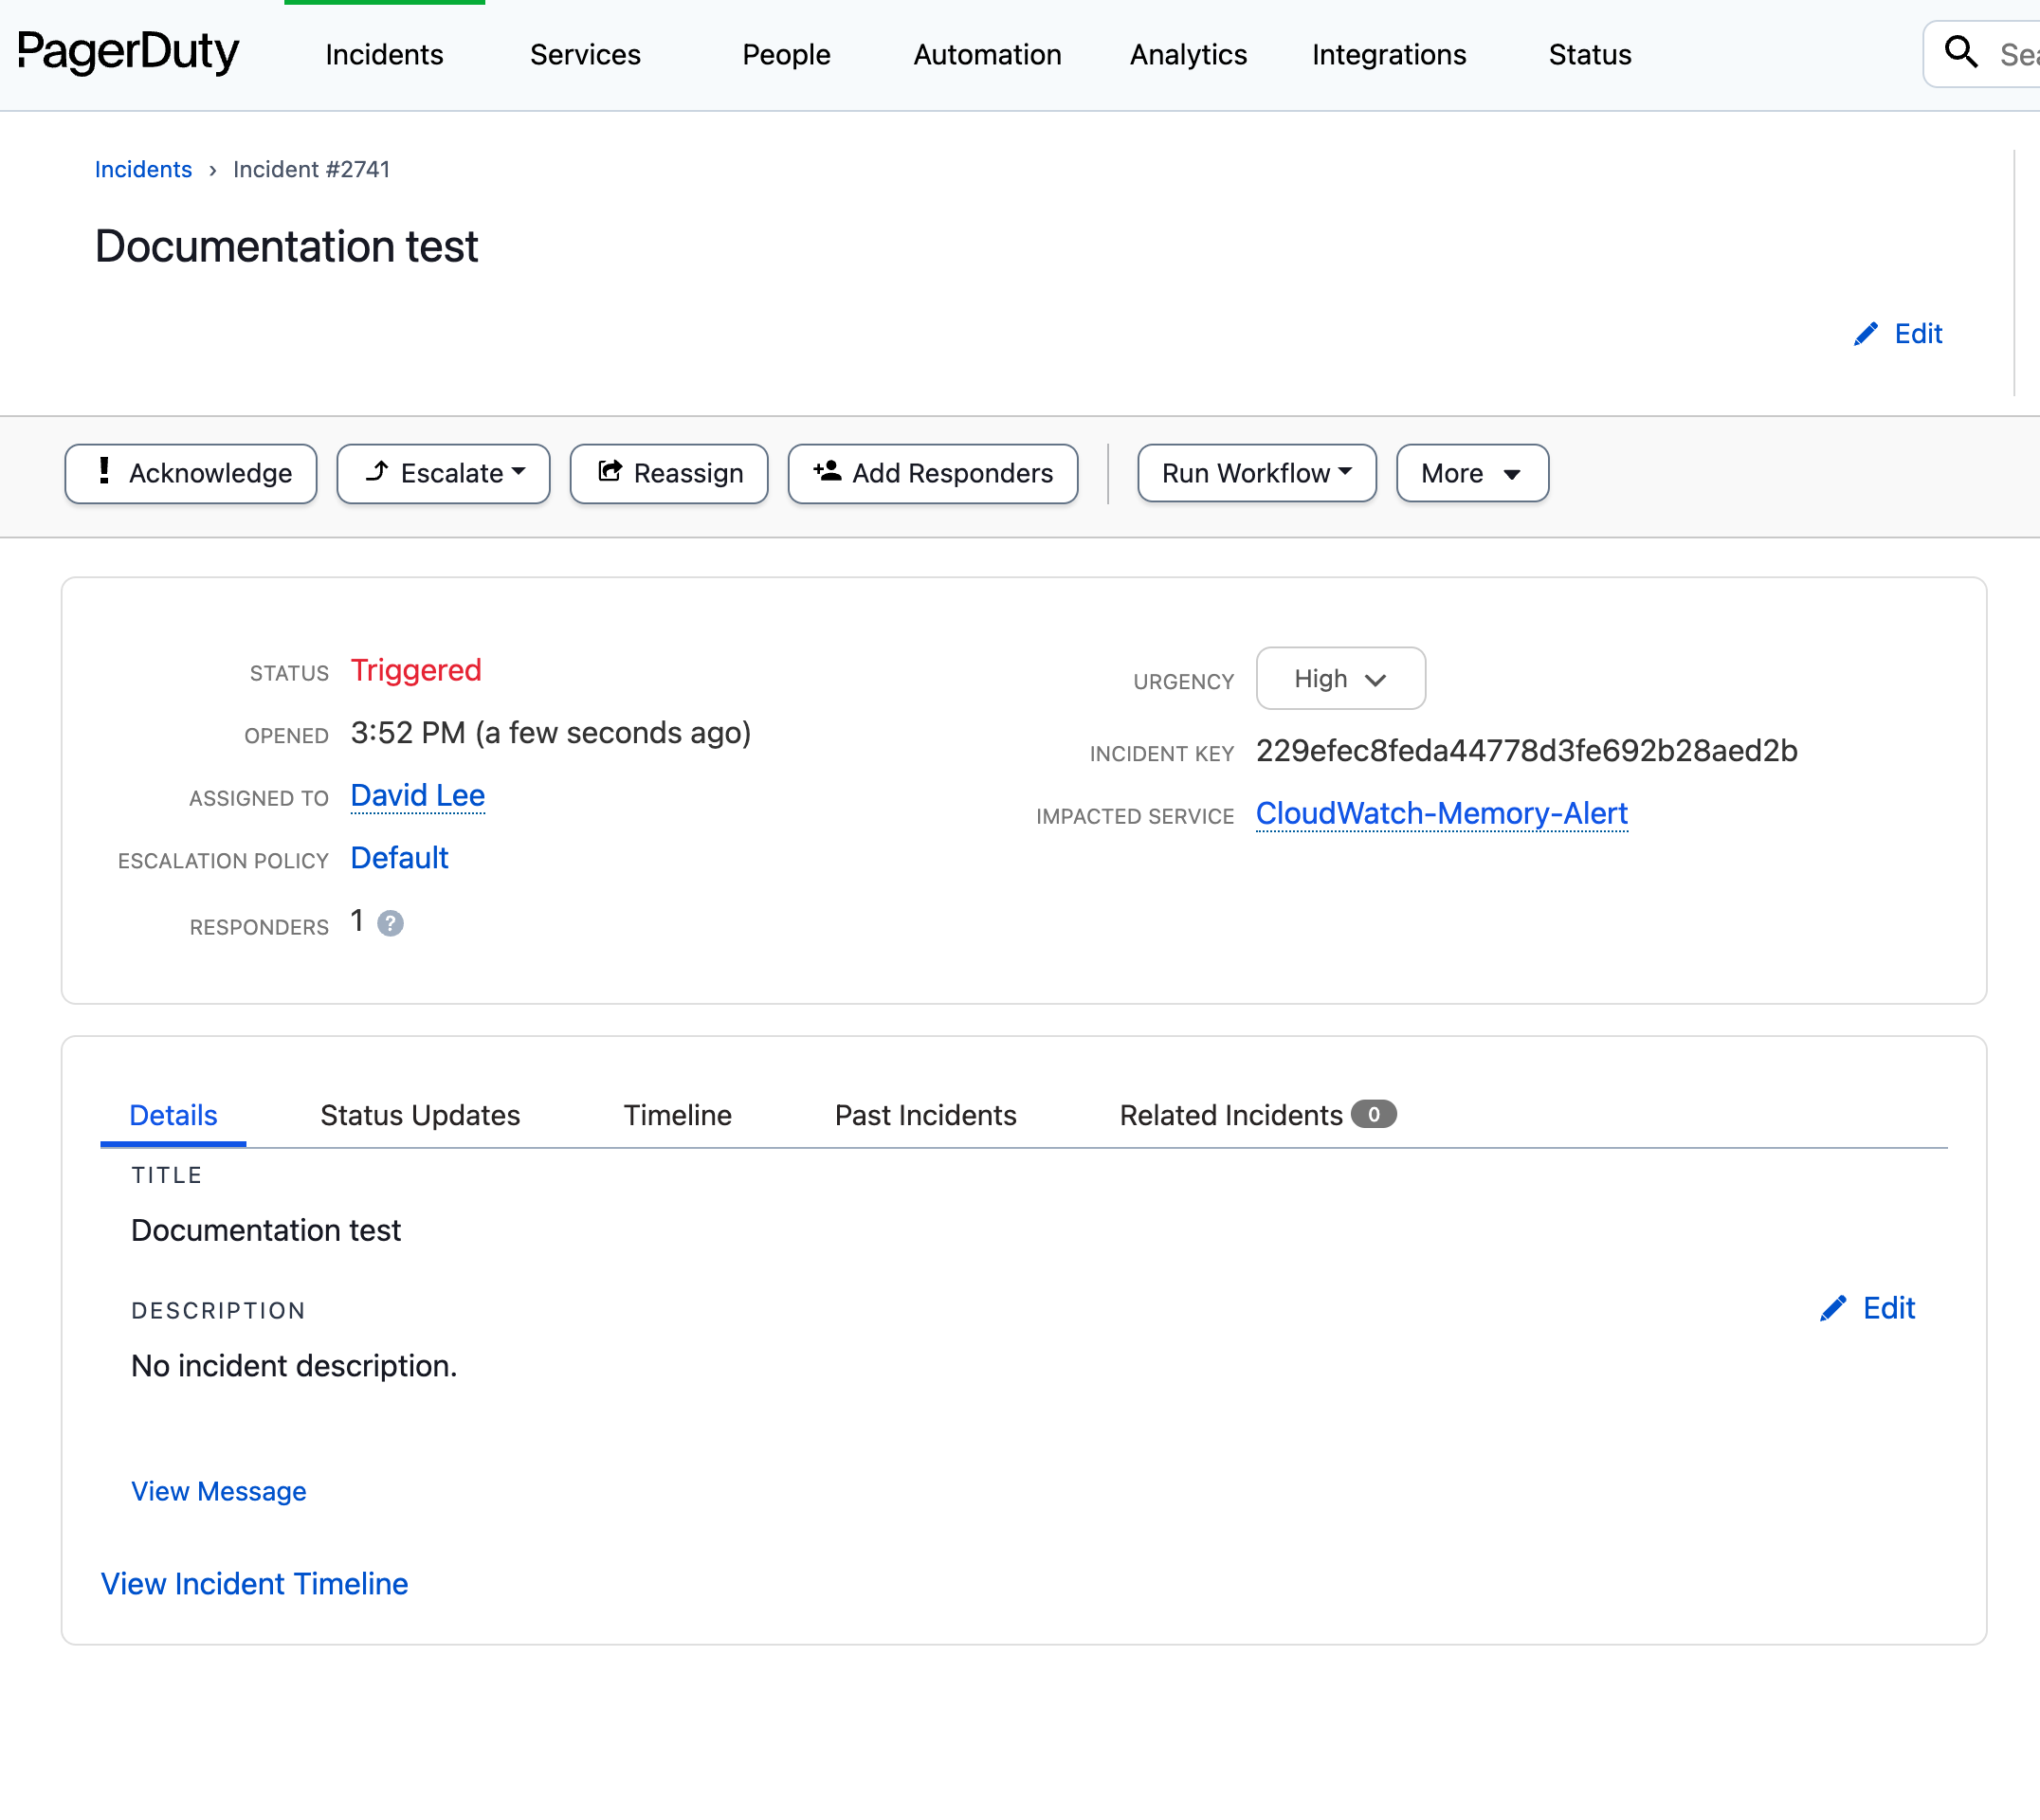Switch to the Timeline tab
The height and width of the screenshot is (1820, 2040).
point(677,1115)
